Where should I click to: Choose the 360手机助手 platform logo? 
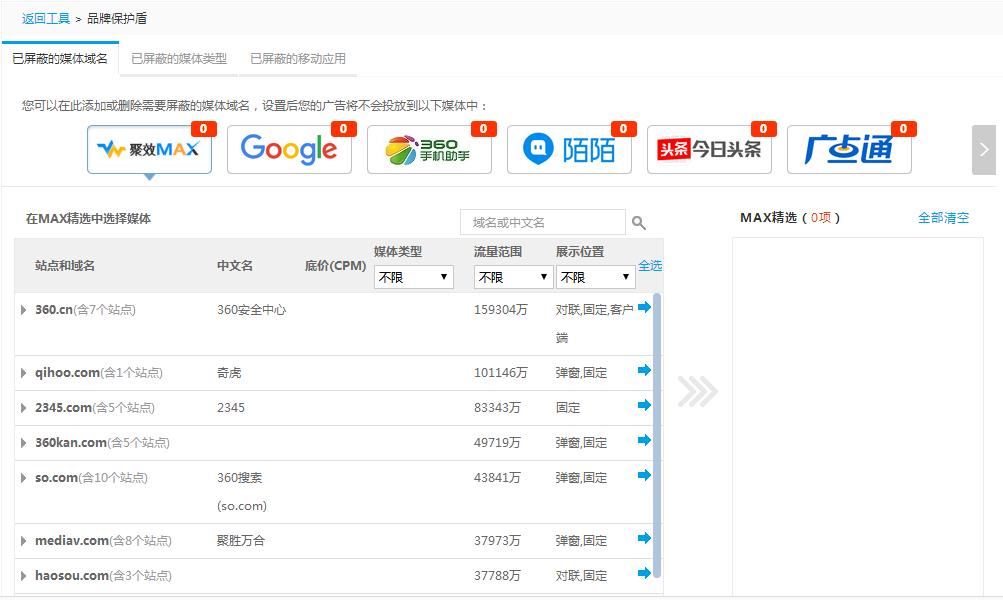point(429,150)
